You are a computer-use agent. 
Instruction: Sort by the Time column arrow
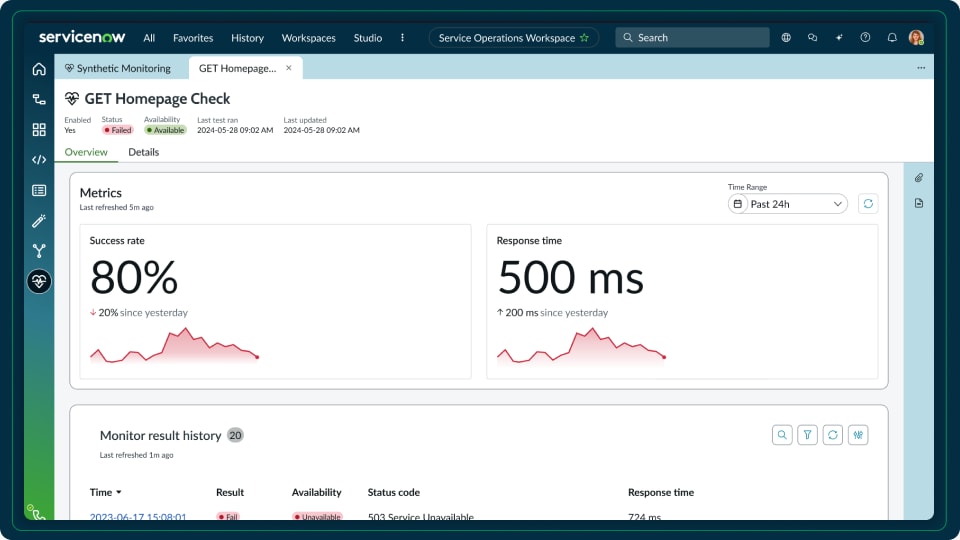[119, 493]
